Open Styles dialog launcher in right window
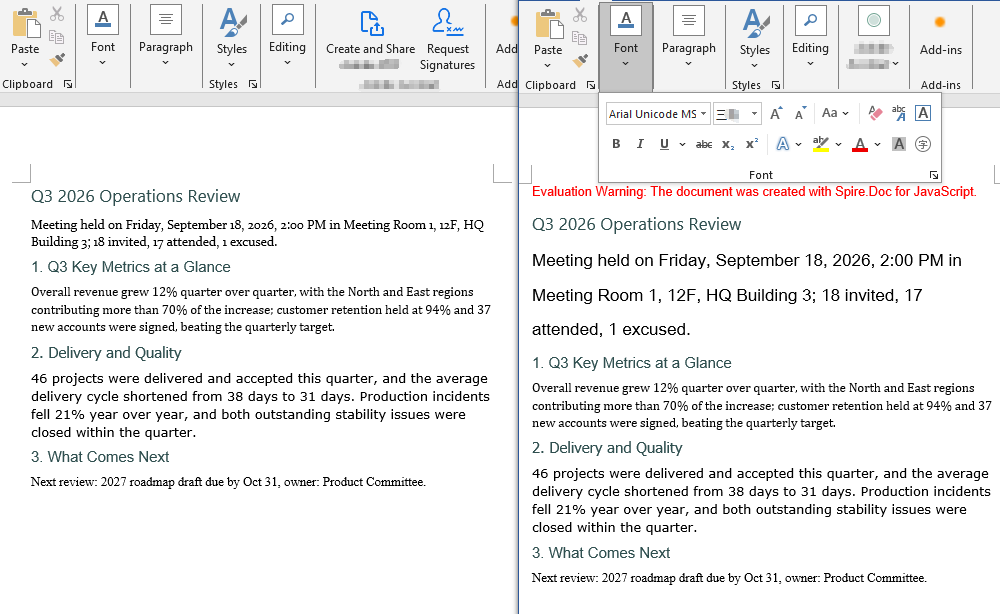Viewport: 1000px width, 614px height. point(776,85)
